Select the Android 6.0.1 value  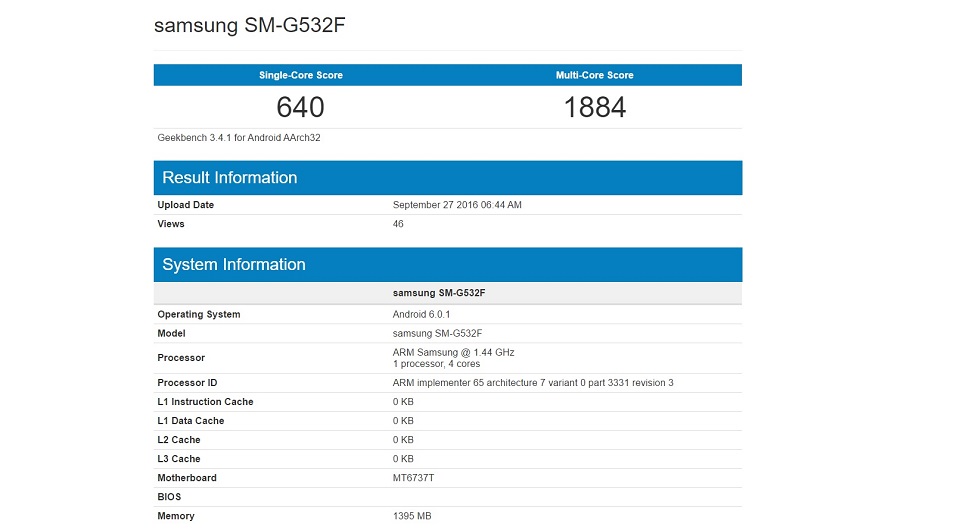click(421, 315)
